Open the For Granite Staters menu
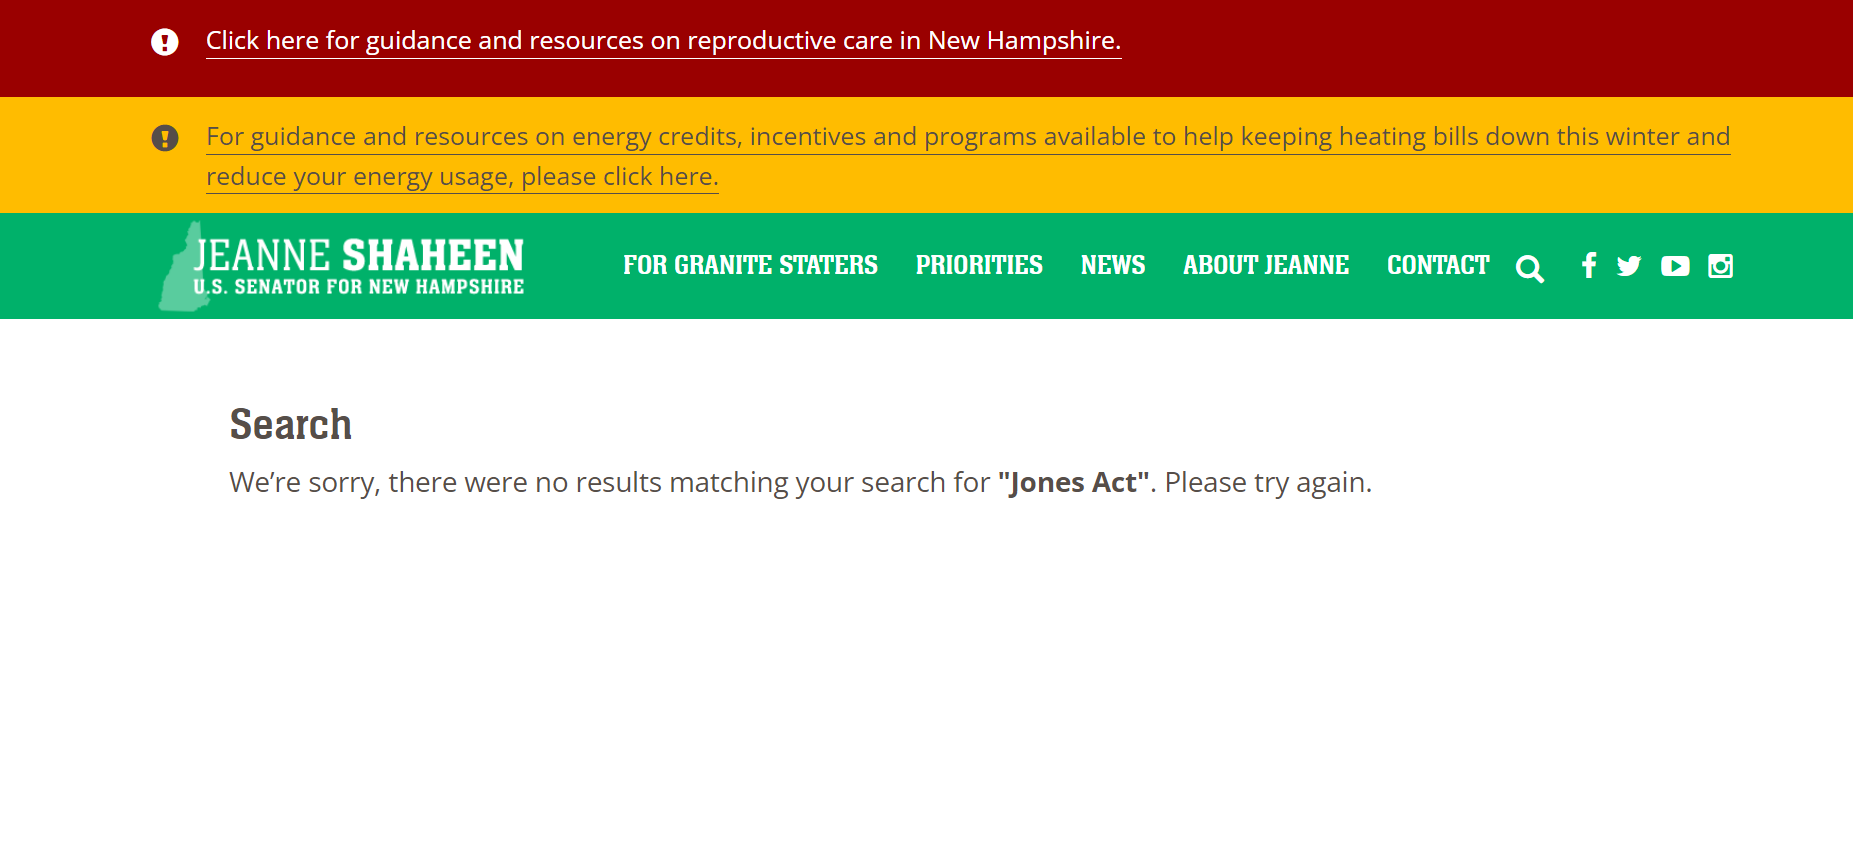The height and width of the screenshot is (853, 1853). pos(750,266)
